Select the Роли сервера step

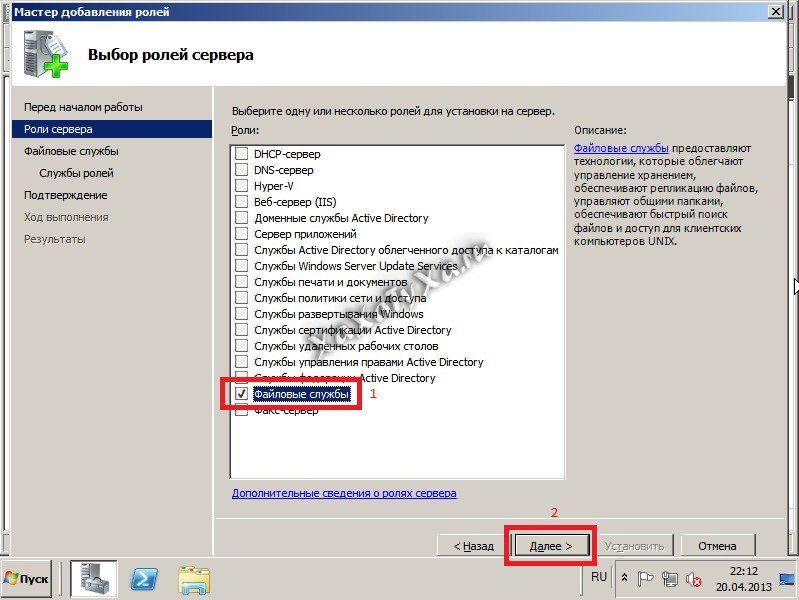tap(112, 129)
